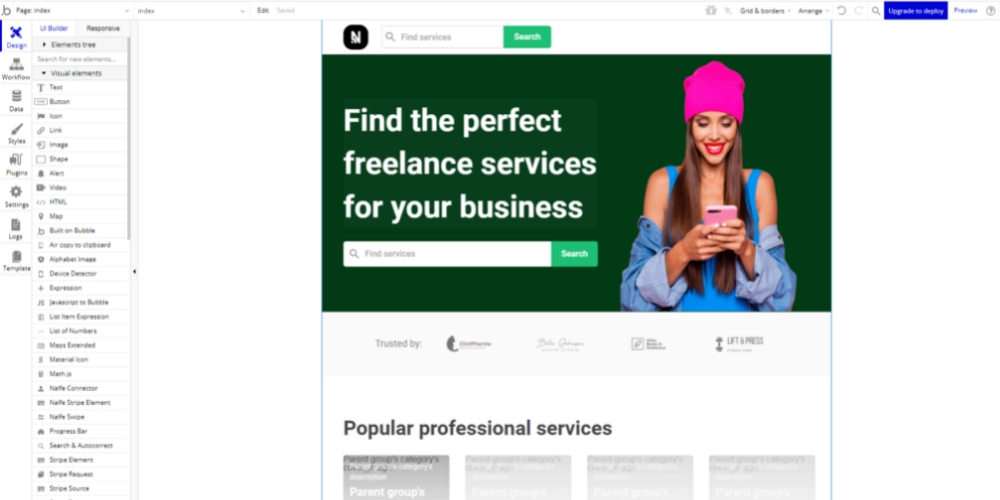
Task: Open the Grid & borders dropdown
Action: 765,11
